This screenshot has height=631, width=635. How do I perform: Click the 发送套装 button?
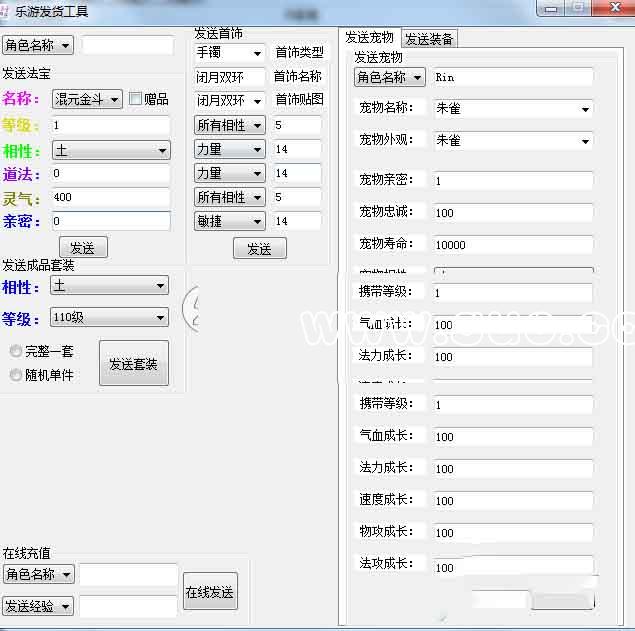(134, 364)
